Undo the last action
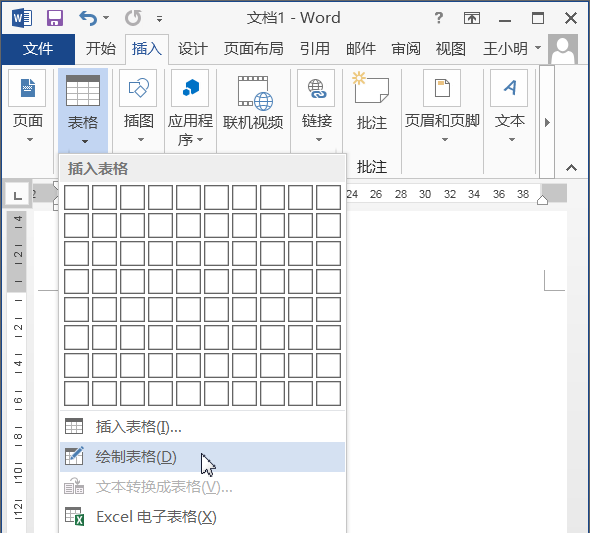Image resolution: width=590 pixels, height=533 pixels. [x=88, y=18]
